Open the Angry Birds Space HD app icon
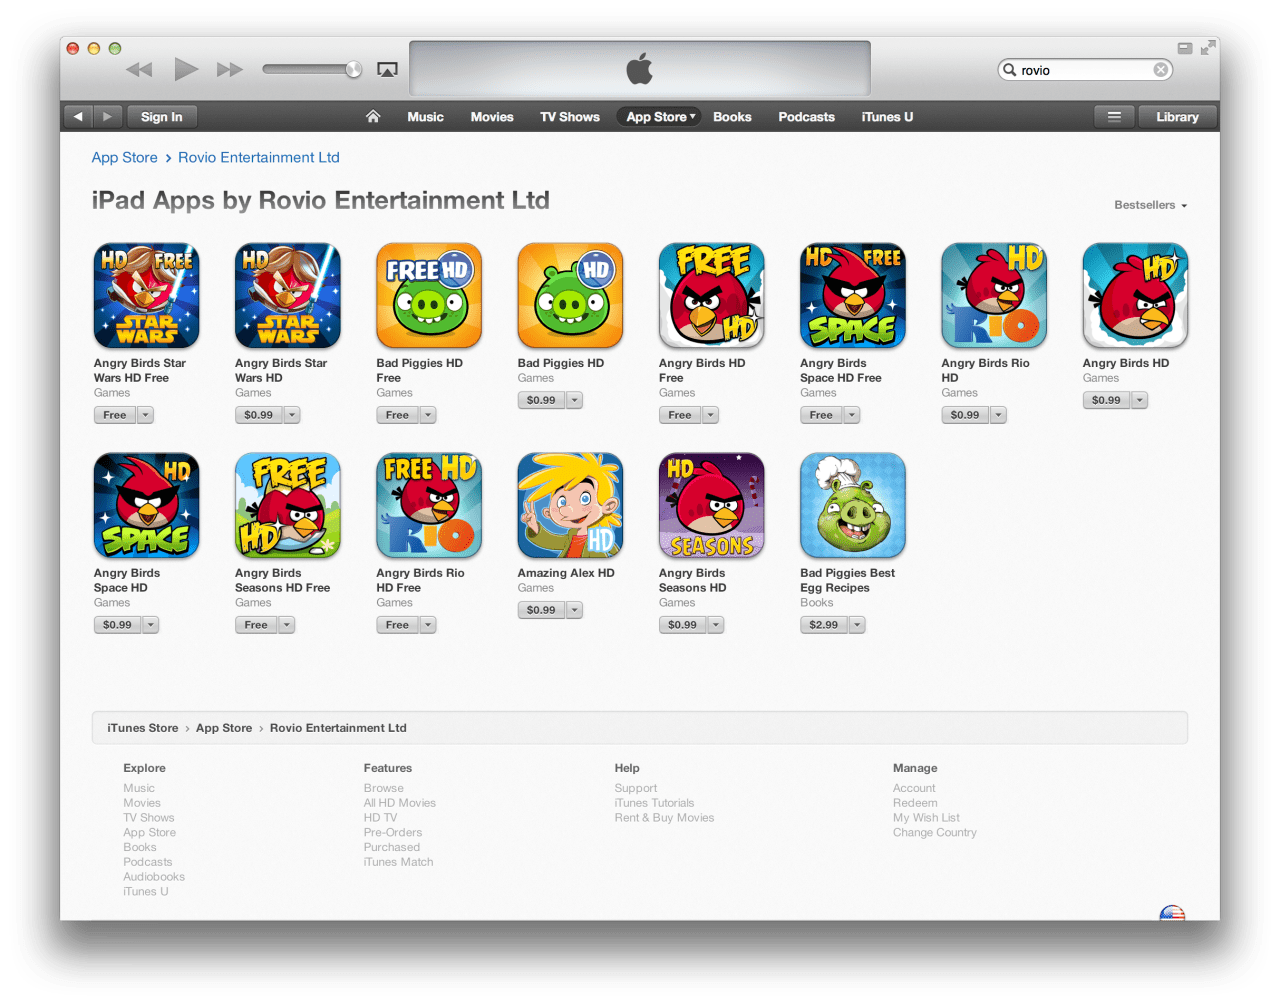The height and width of the screenshot is (1004, 1280). pos(146,505)
